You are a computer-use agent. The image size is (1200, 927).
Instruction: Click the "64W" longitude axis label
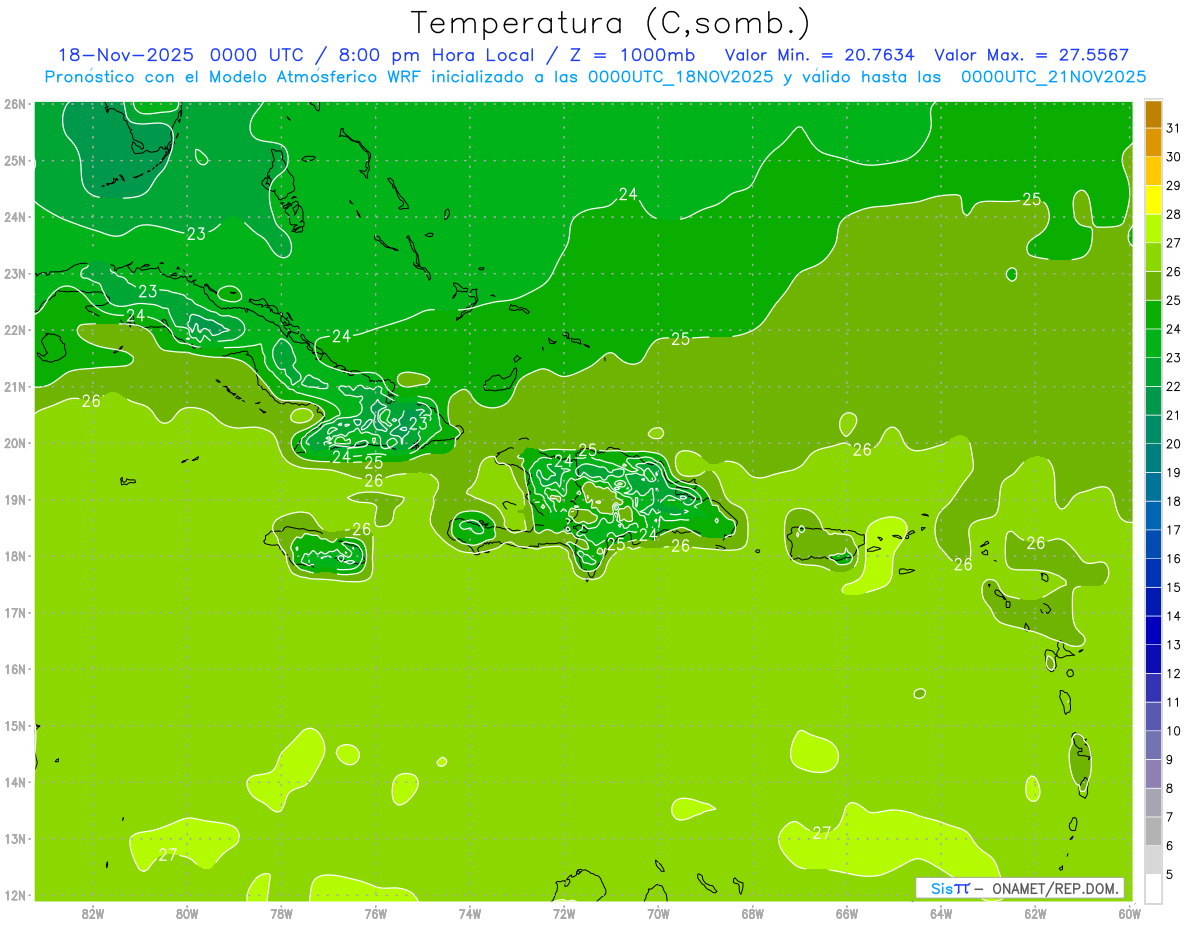941,913
